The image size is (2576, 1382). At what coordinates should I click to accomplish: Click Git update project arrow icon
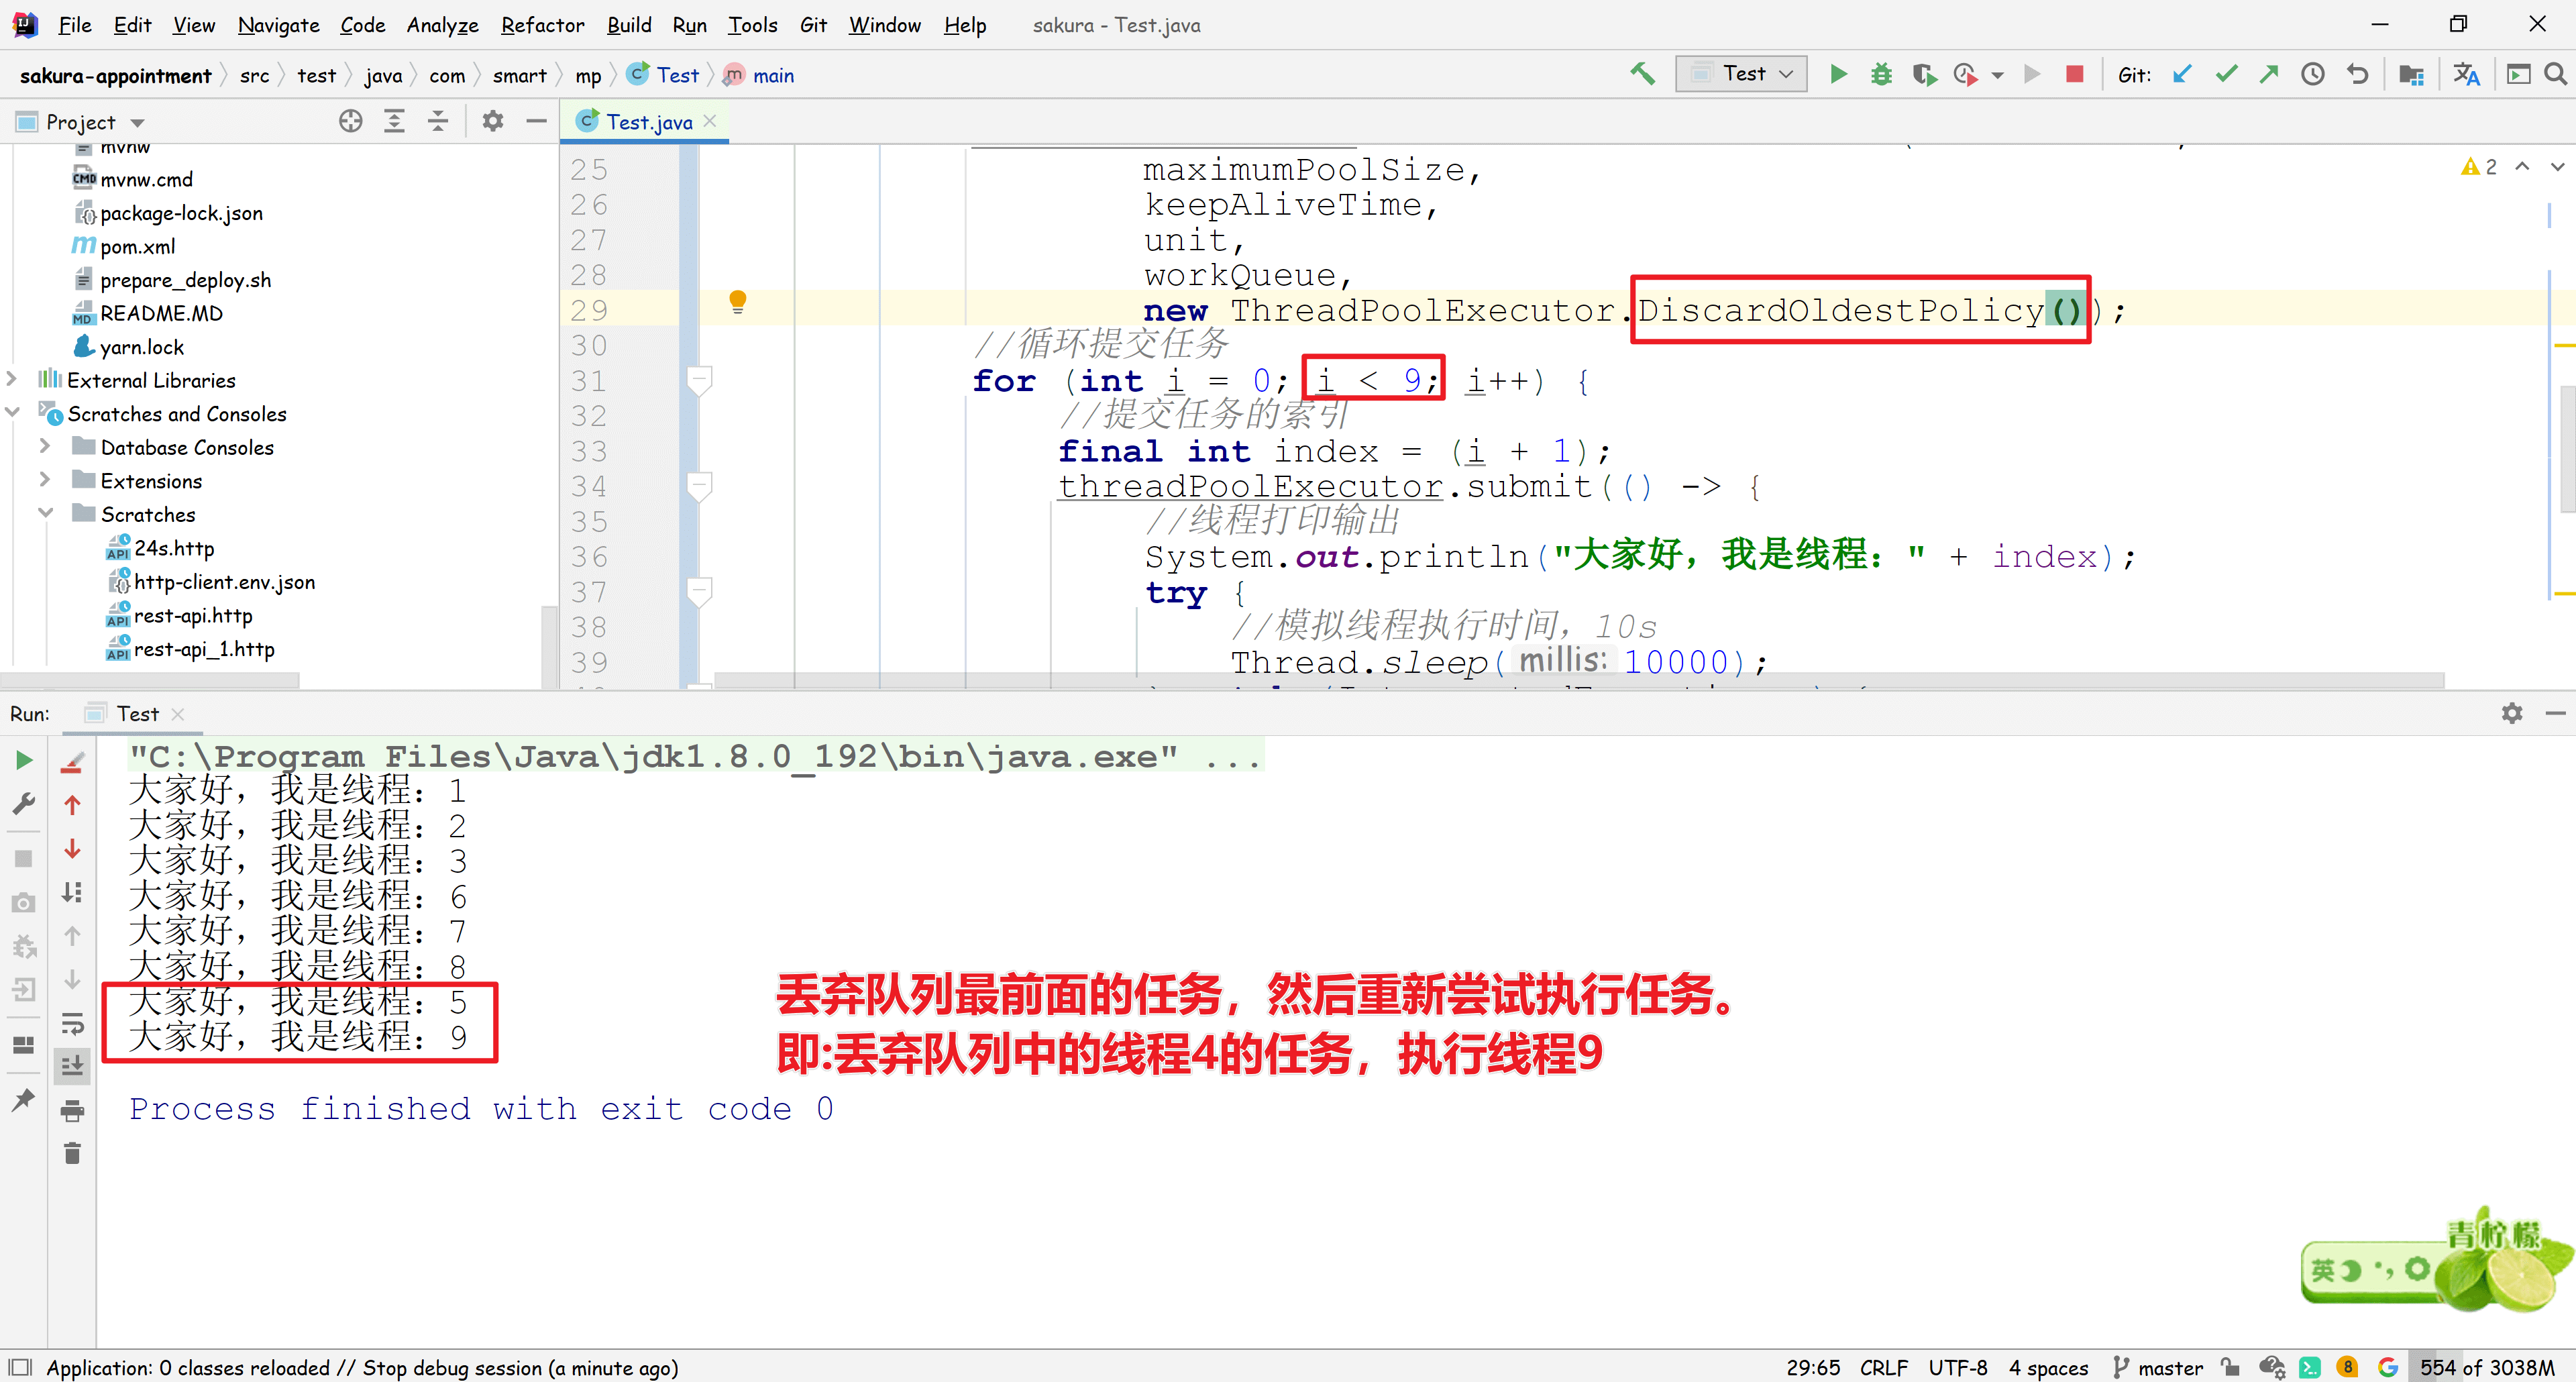2182,74
